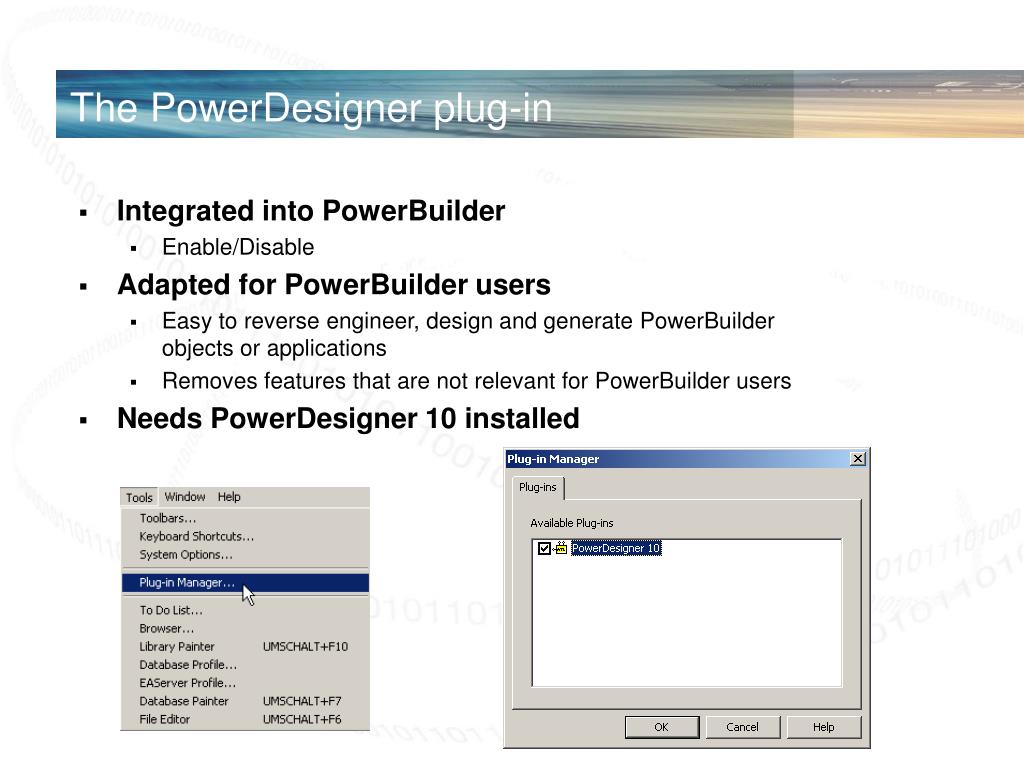Uncheck the PowerDesigner 10 plug-in checkbox

544,549
